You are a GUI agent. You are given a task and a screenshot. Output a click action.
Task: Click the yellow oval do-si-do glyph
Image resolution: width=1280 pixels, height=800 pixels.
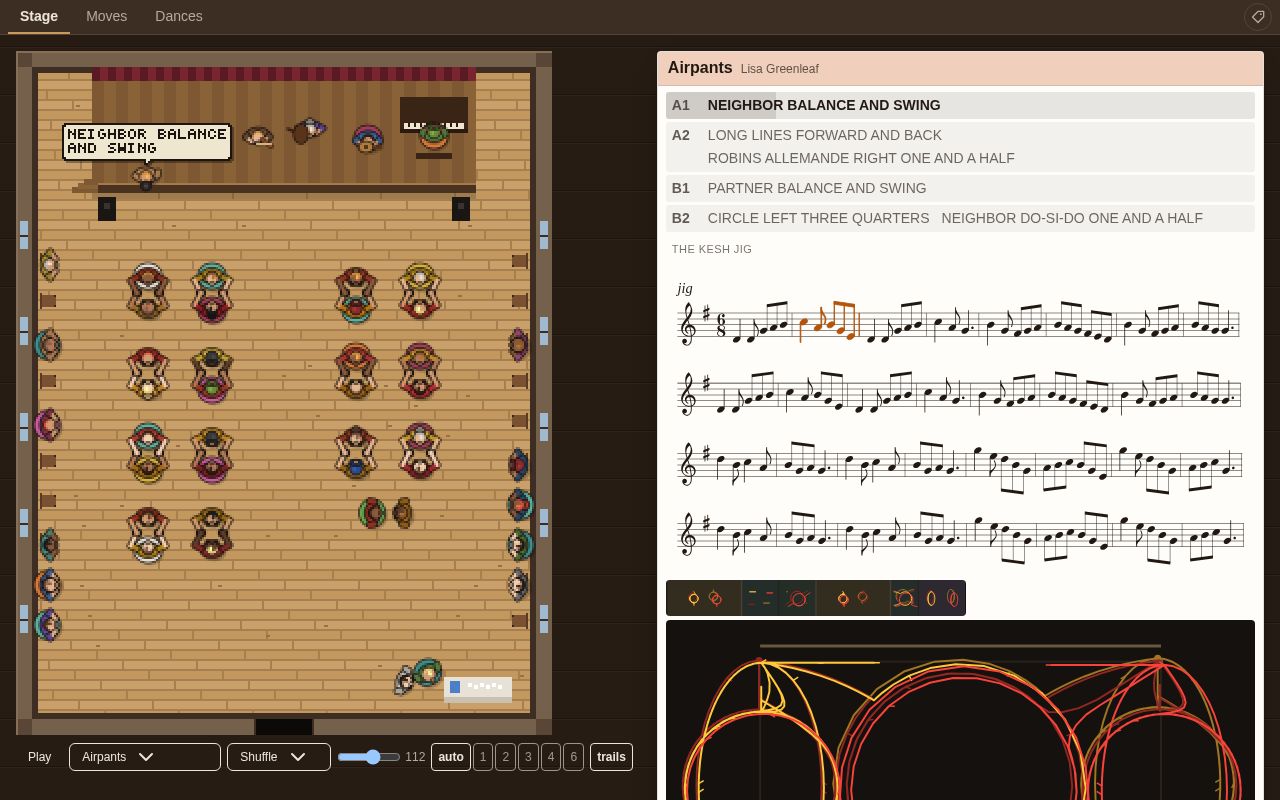pos(931,598)
